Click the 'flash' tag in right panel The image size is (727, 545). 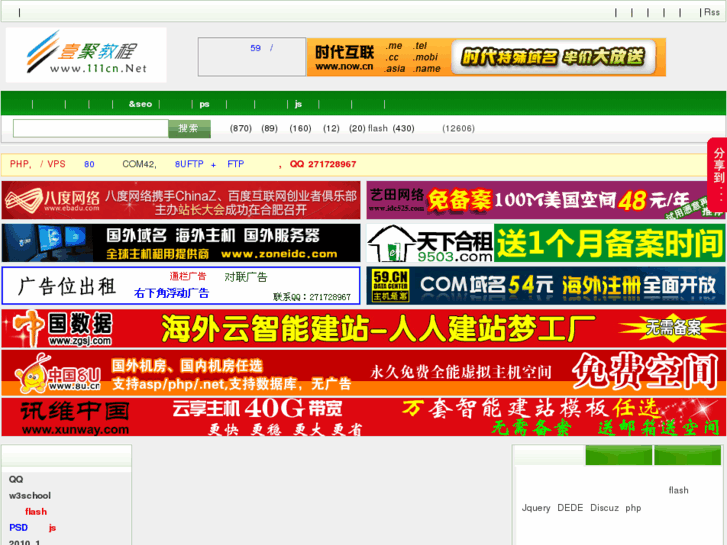point(678,490)
